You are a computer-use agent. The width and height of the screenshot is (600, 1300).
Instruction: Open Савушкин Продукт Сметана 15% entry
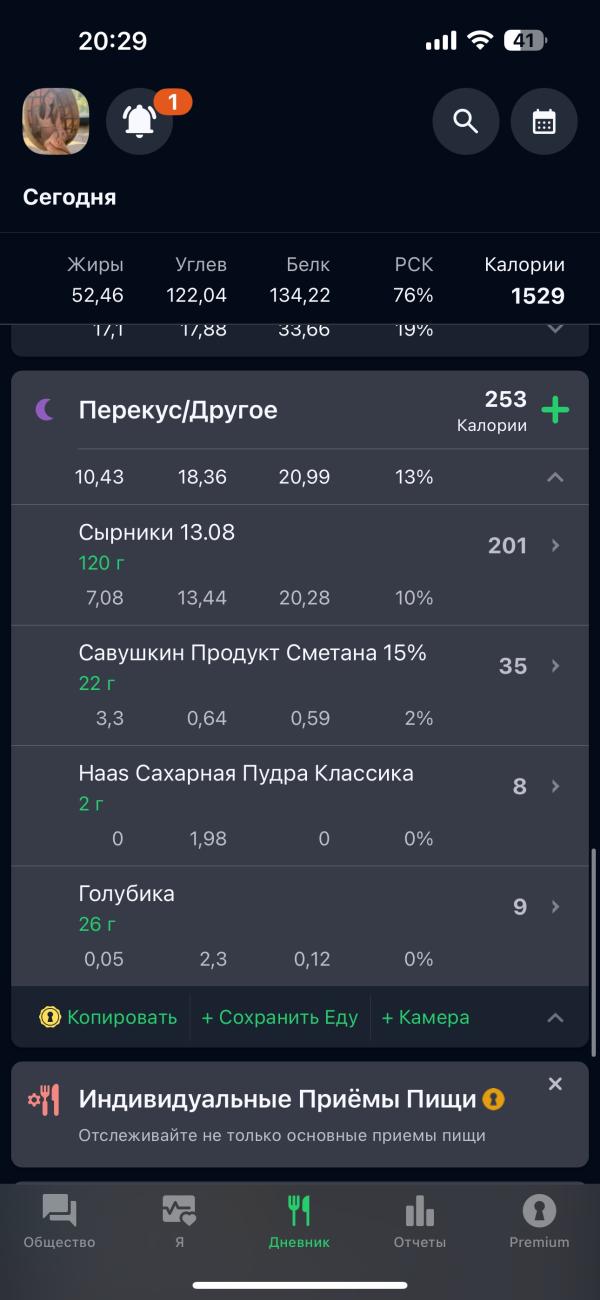click(300, 685)
